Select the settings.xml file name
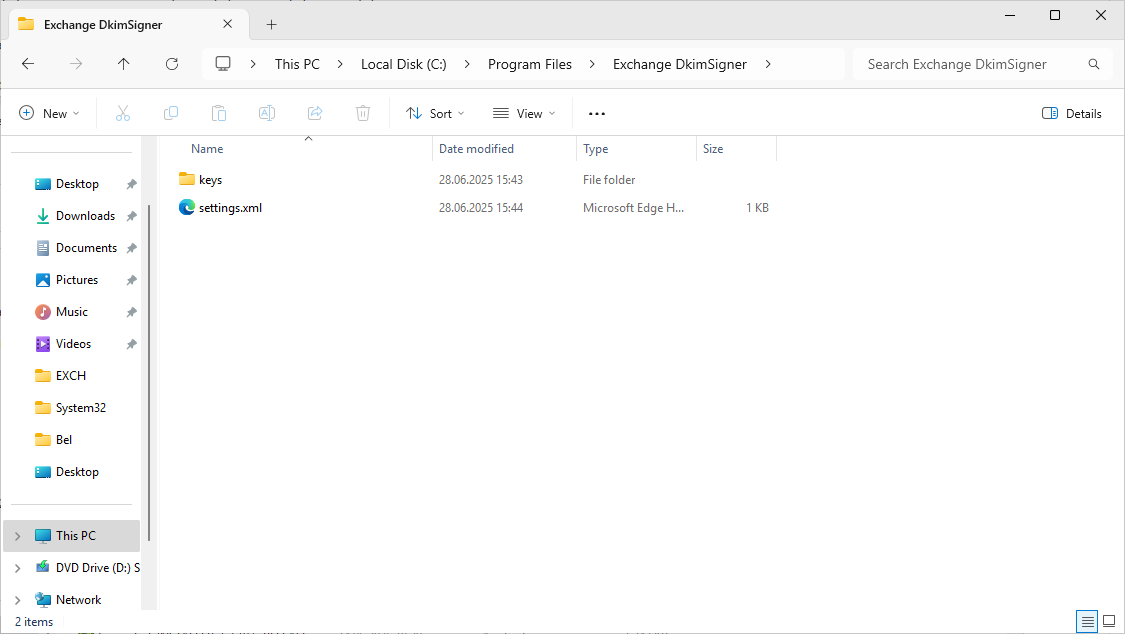Viewport: 1125px width, 634px height. (x=230, y=208)
